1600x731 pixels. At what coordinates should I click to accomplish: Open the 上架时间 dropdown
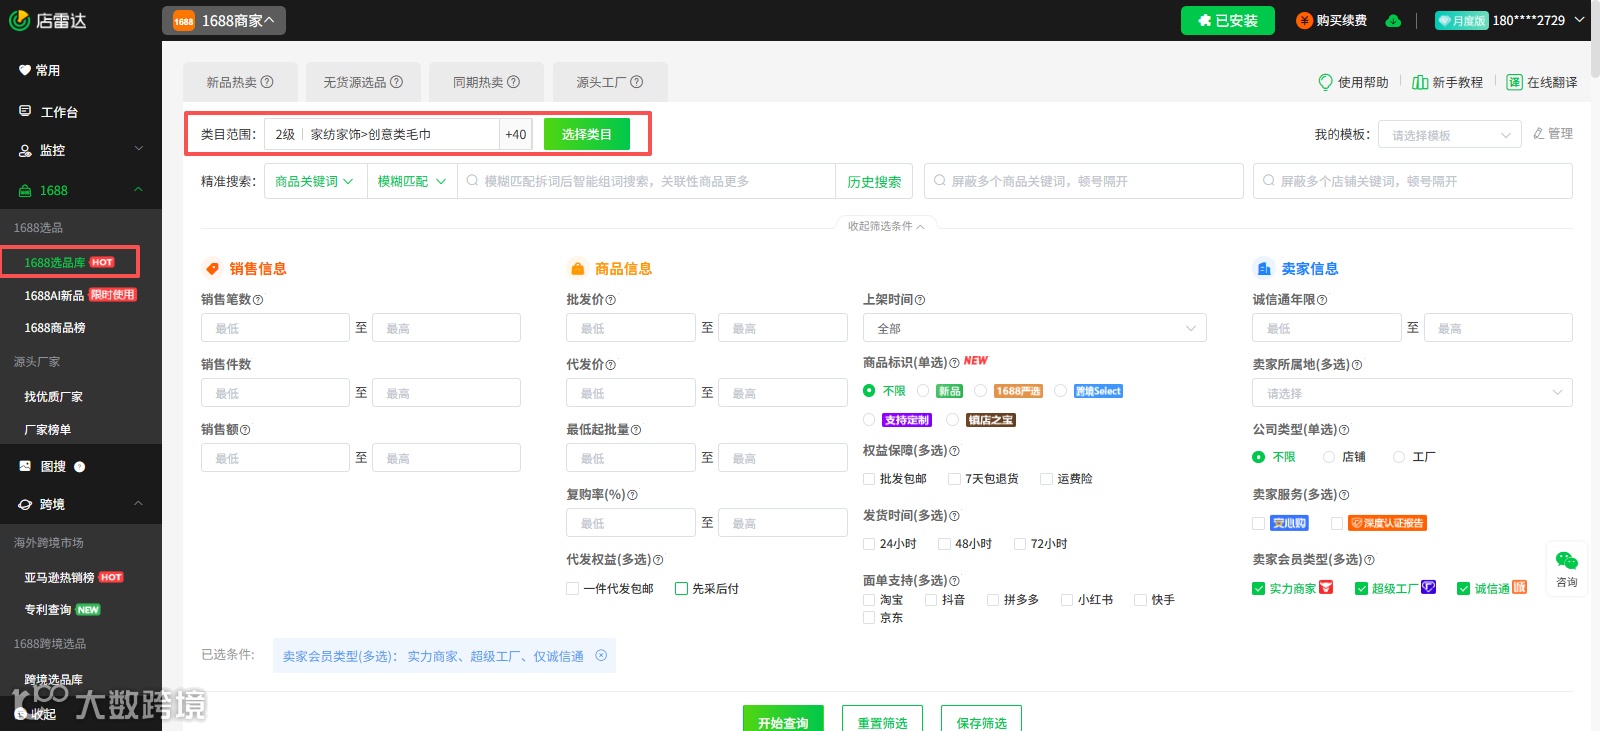pos(1035,328)
